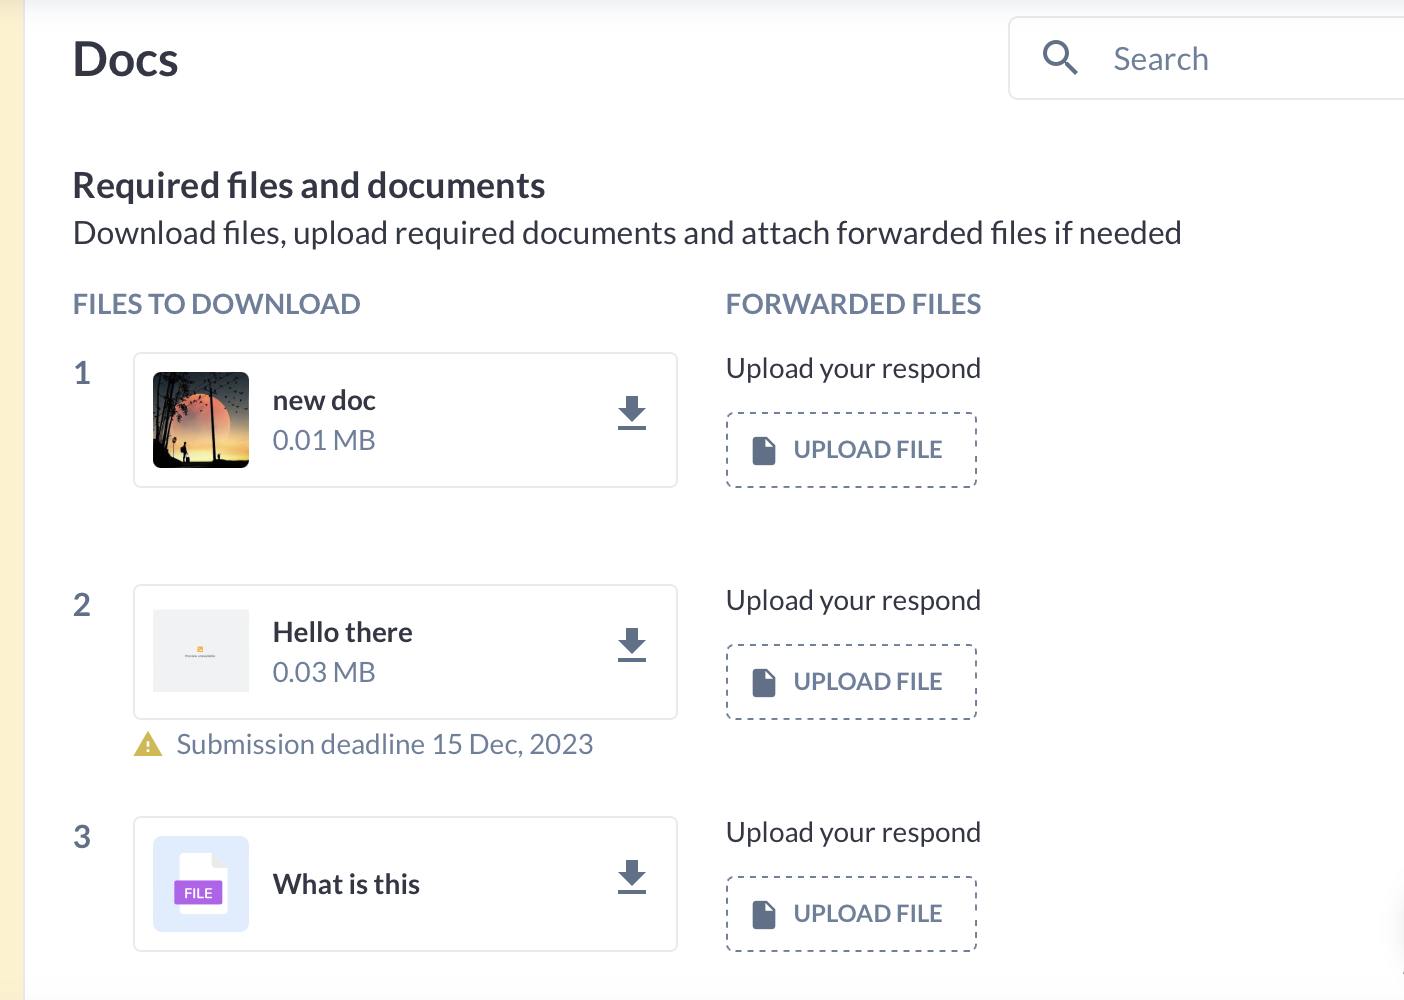Image resolution: width=1404 pixels, height=1000 pixels.
Task: Download the 'What is this' file
Action: [x=631, y=877]
